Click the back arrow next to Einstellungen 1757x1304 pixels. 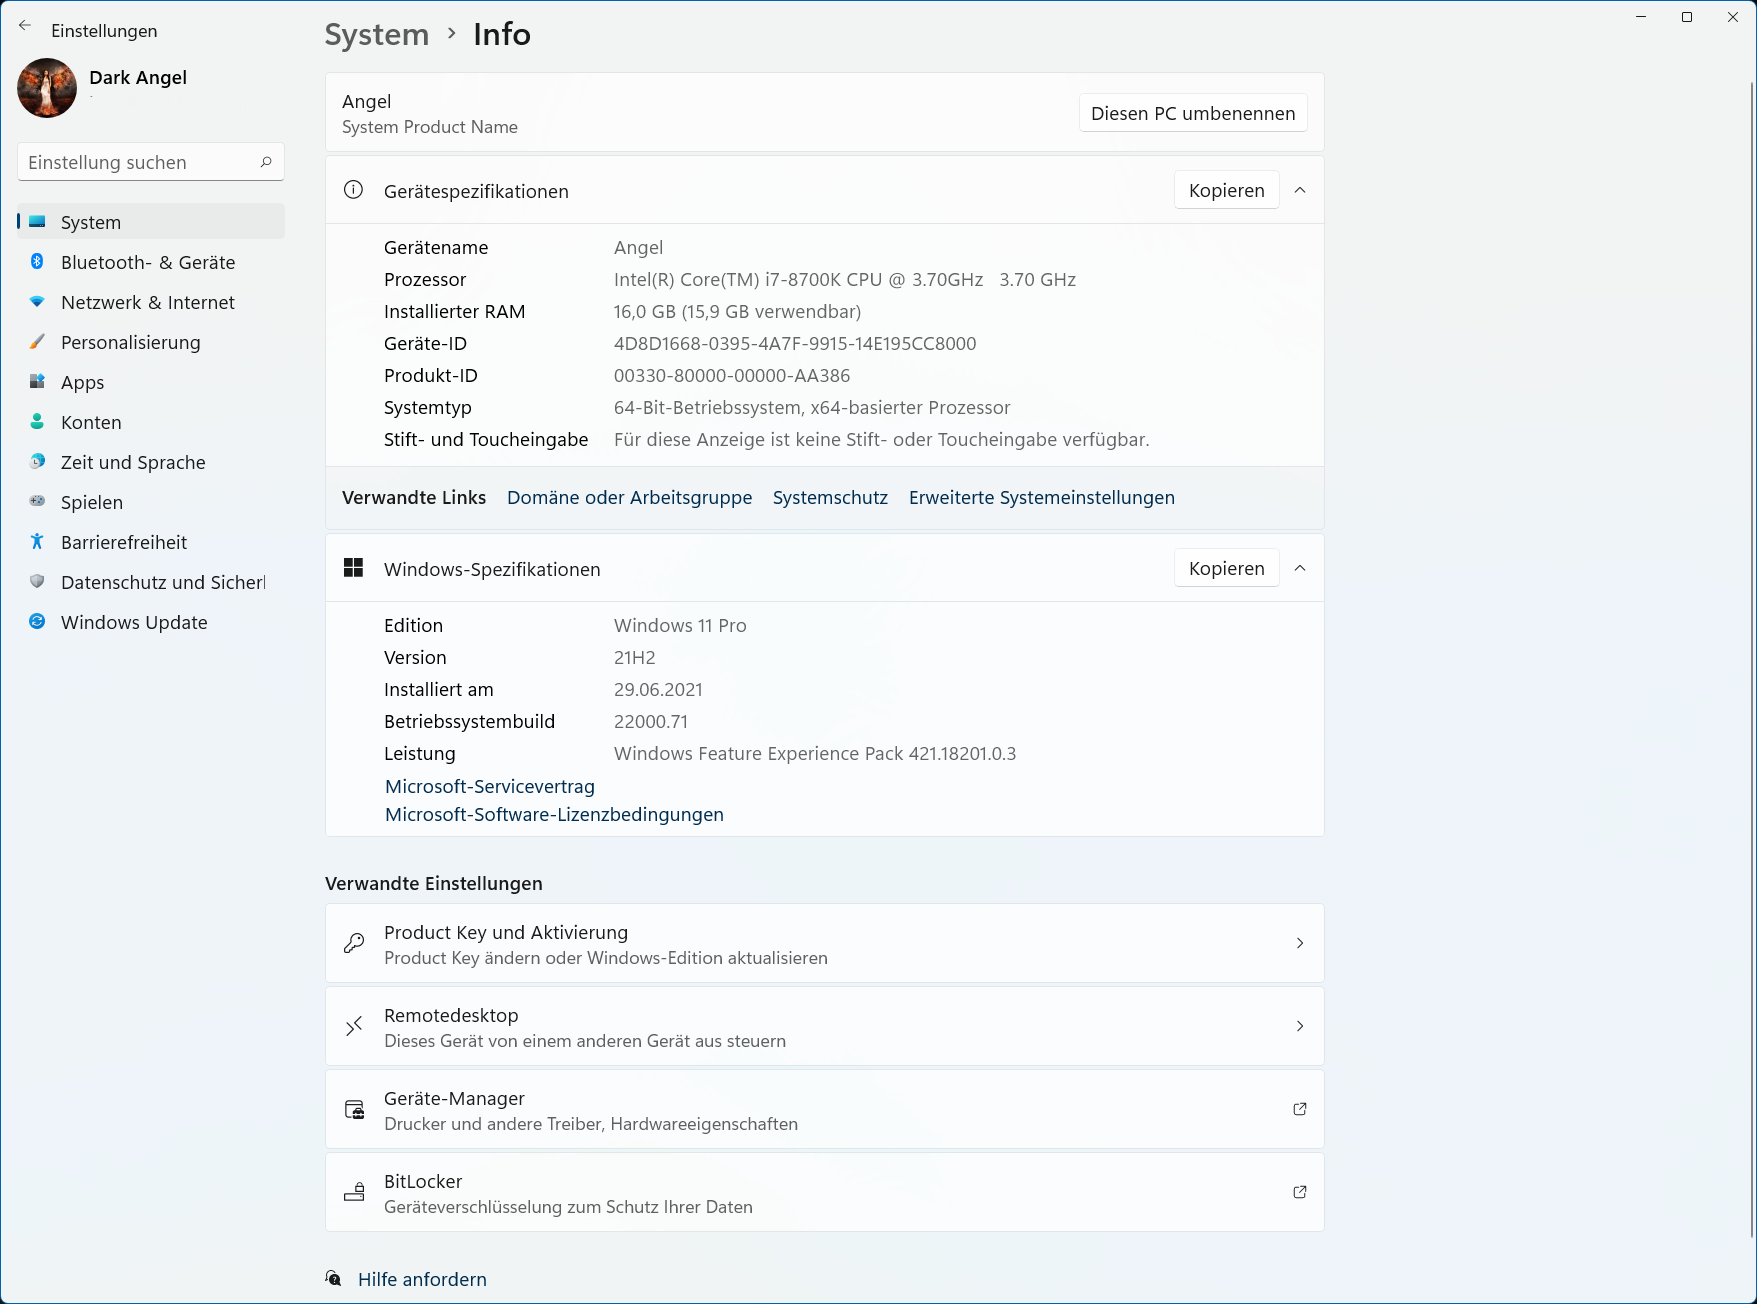click(x=25, y=26)
